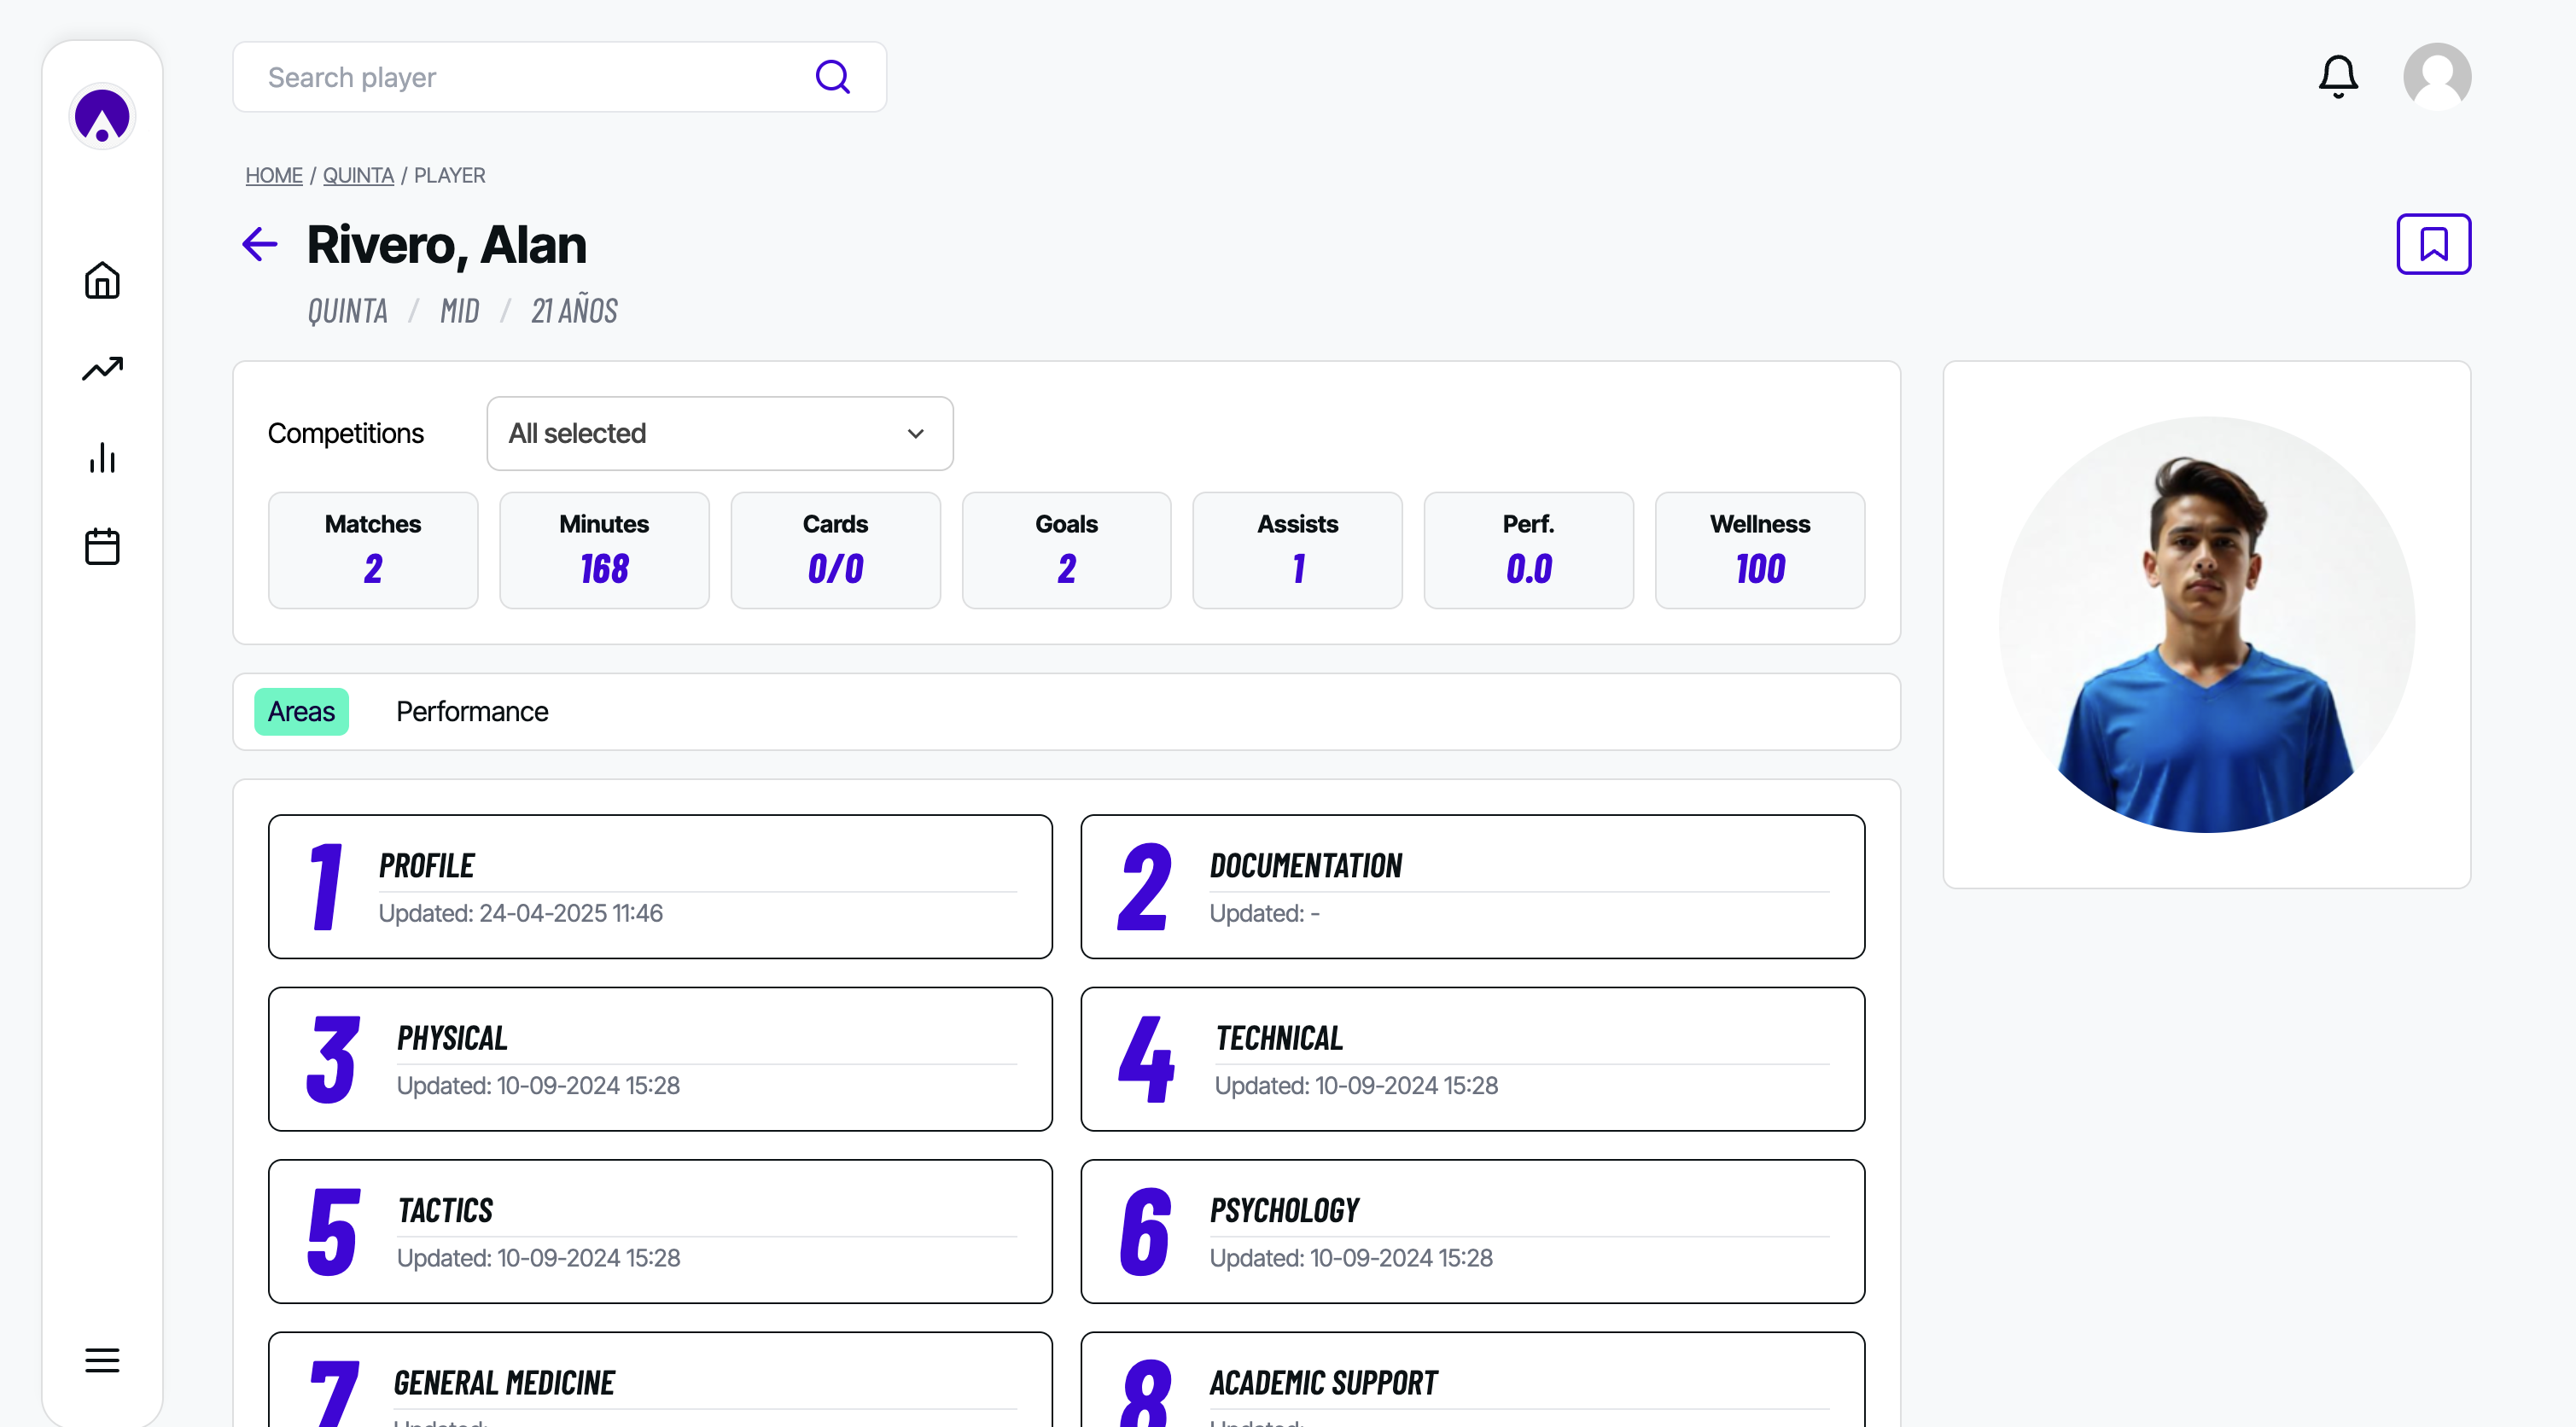Bookmark this player
This screenshot has height=1427, width=2576.
click(2433, 244)
